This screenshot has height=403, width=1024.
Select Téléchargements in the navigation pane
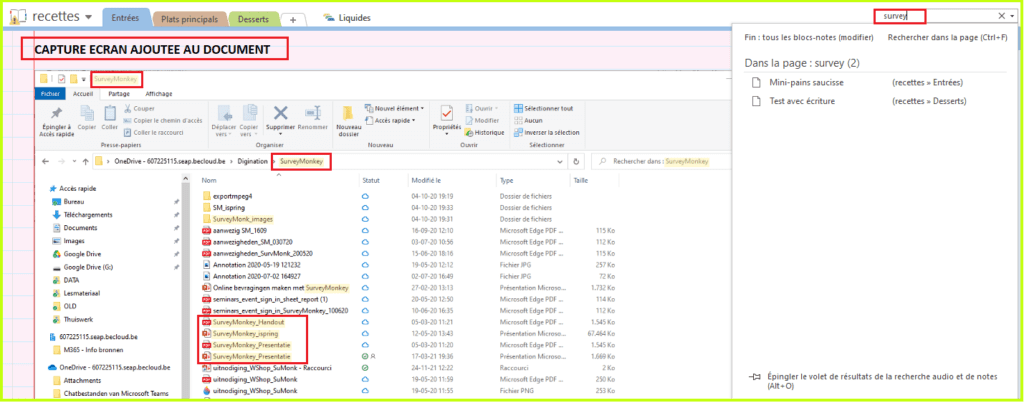click(x=88, y=215)
